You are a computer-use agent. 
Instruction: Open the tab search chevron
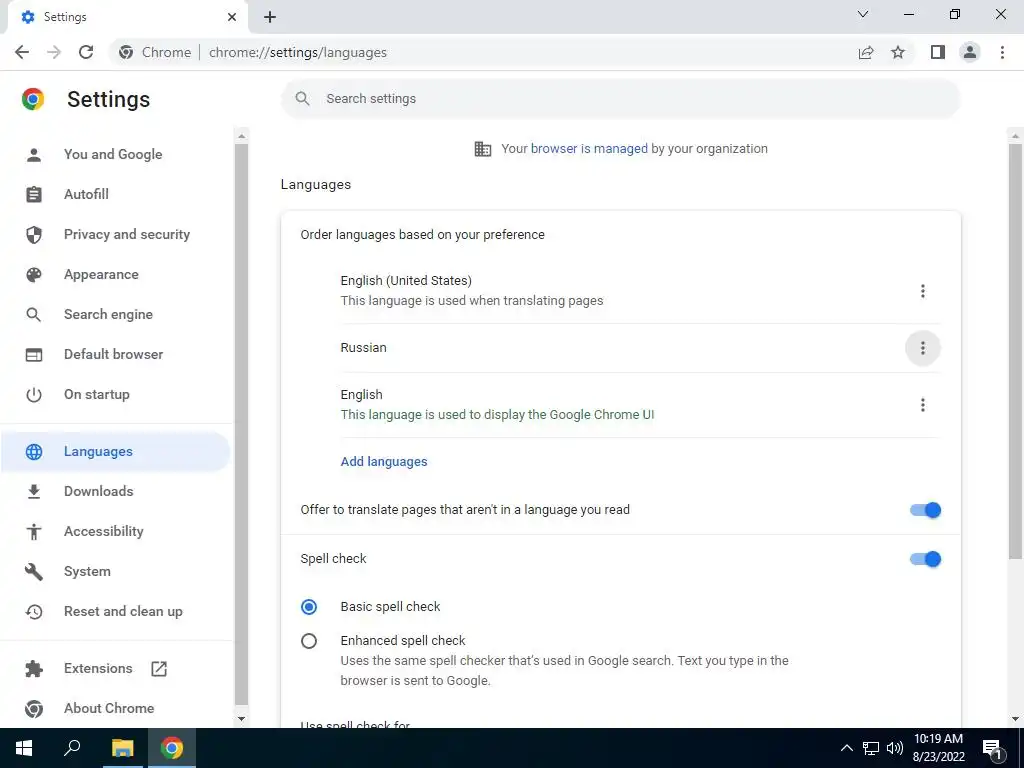coord(863,14)
